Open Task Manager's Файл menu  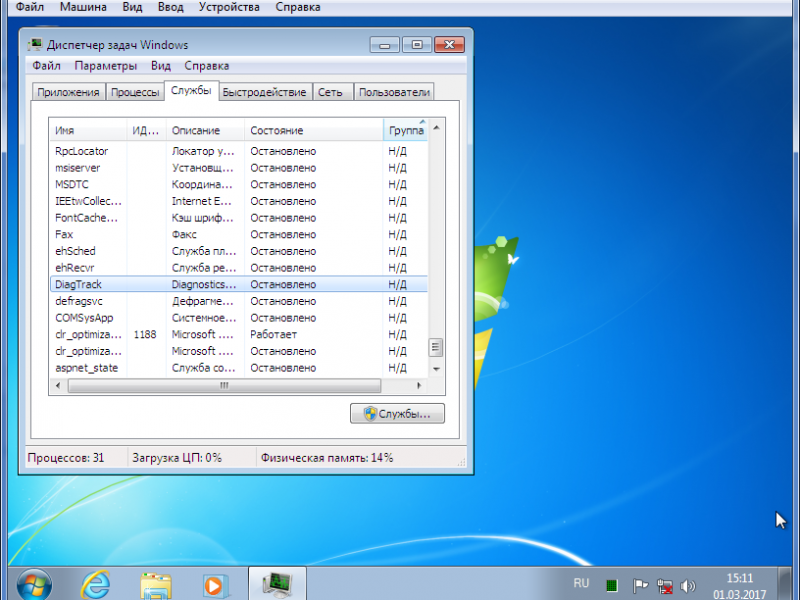(46, 66)
